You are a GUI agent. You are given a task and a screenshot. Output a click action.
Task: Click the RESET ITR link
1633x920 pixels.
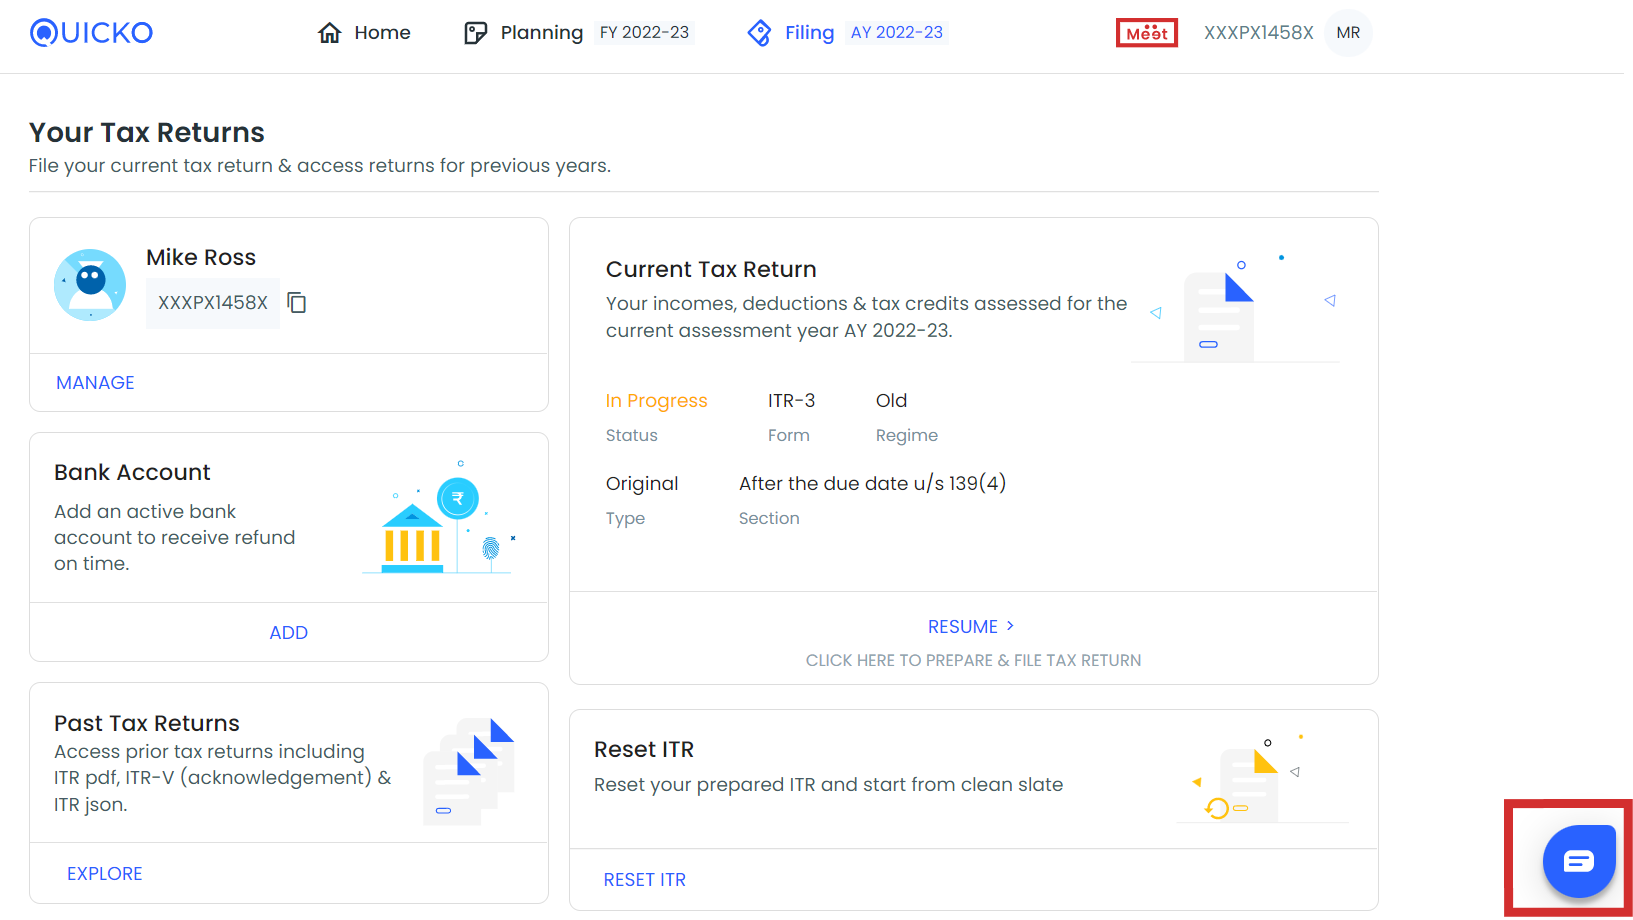[x=645, y=880]
